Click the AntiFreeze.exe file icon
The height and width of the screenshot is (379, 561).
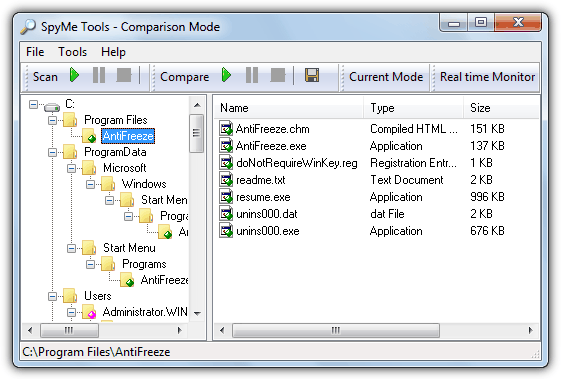(x=226, y=146)
